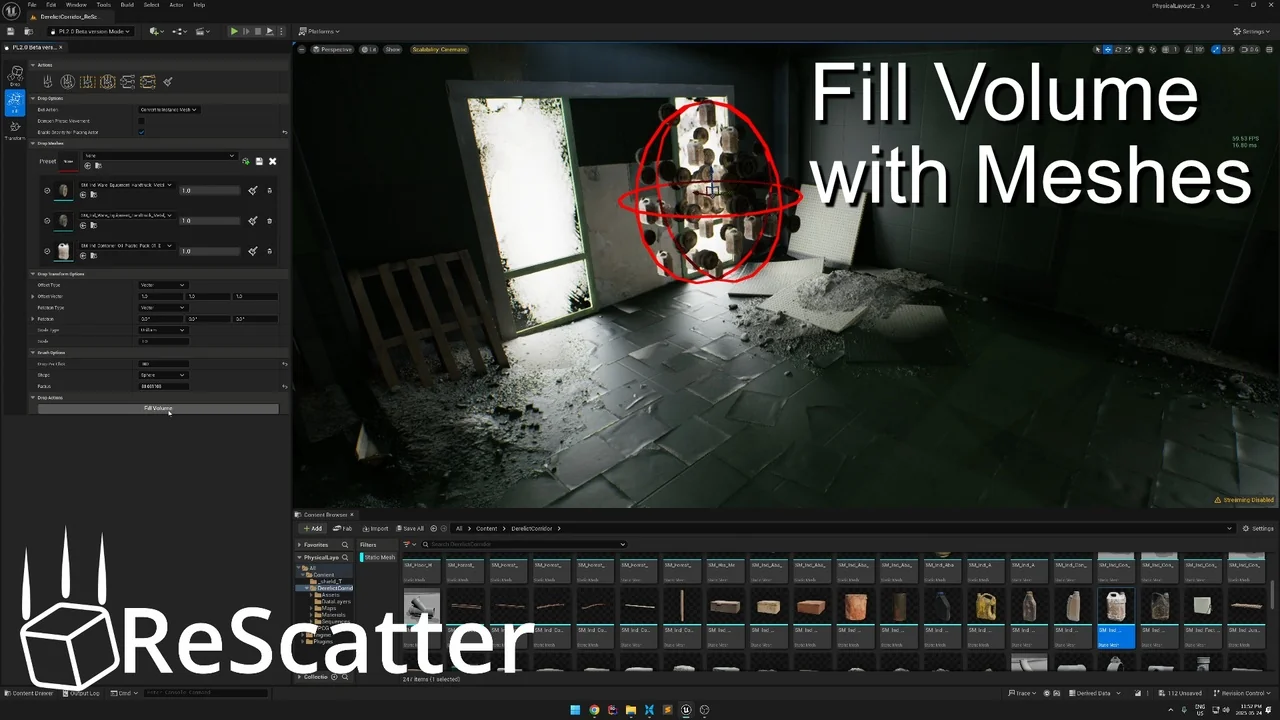Disable Enable Gravity for Placing Actor
Screen dimensions: 1280x720
pyautogui.click(x=142, y=132)
